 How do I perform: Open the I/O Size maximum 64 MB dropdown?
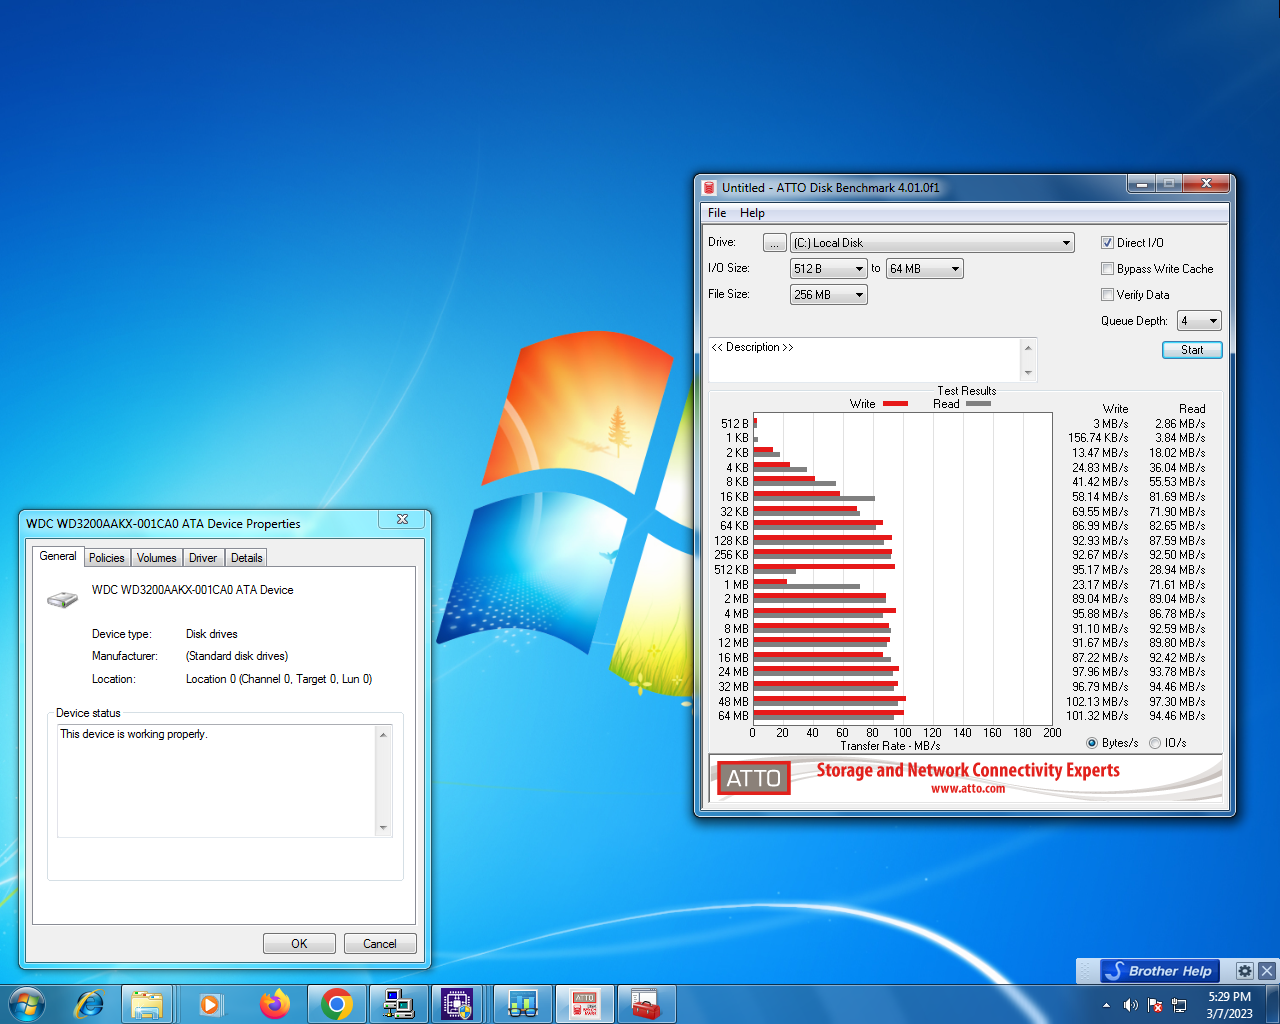tap(924, 269)
